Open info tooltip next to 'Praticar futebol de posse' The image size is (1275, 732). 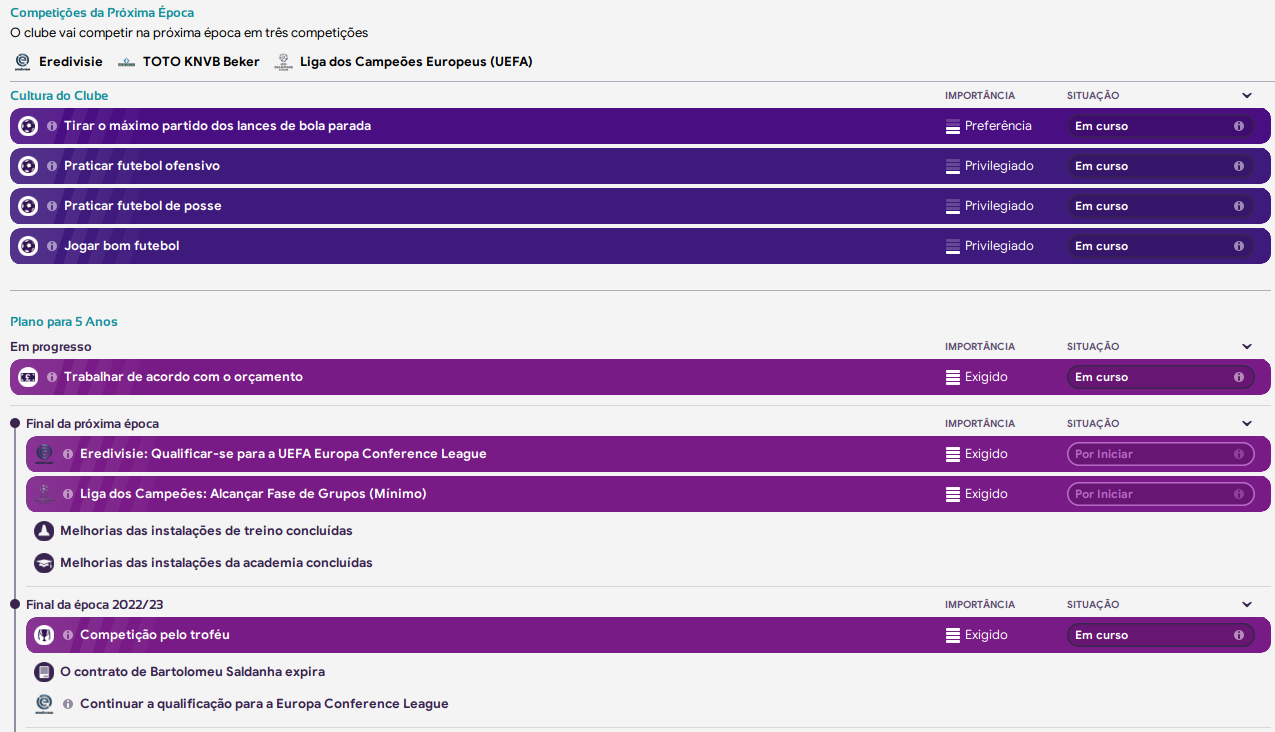tap(52, 206)
